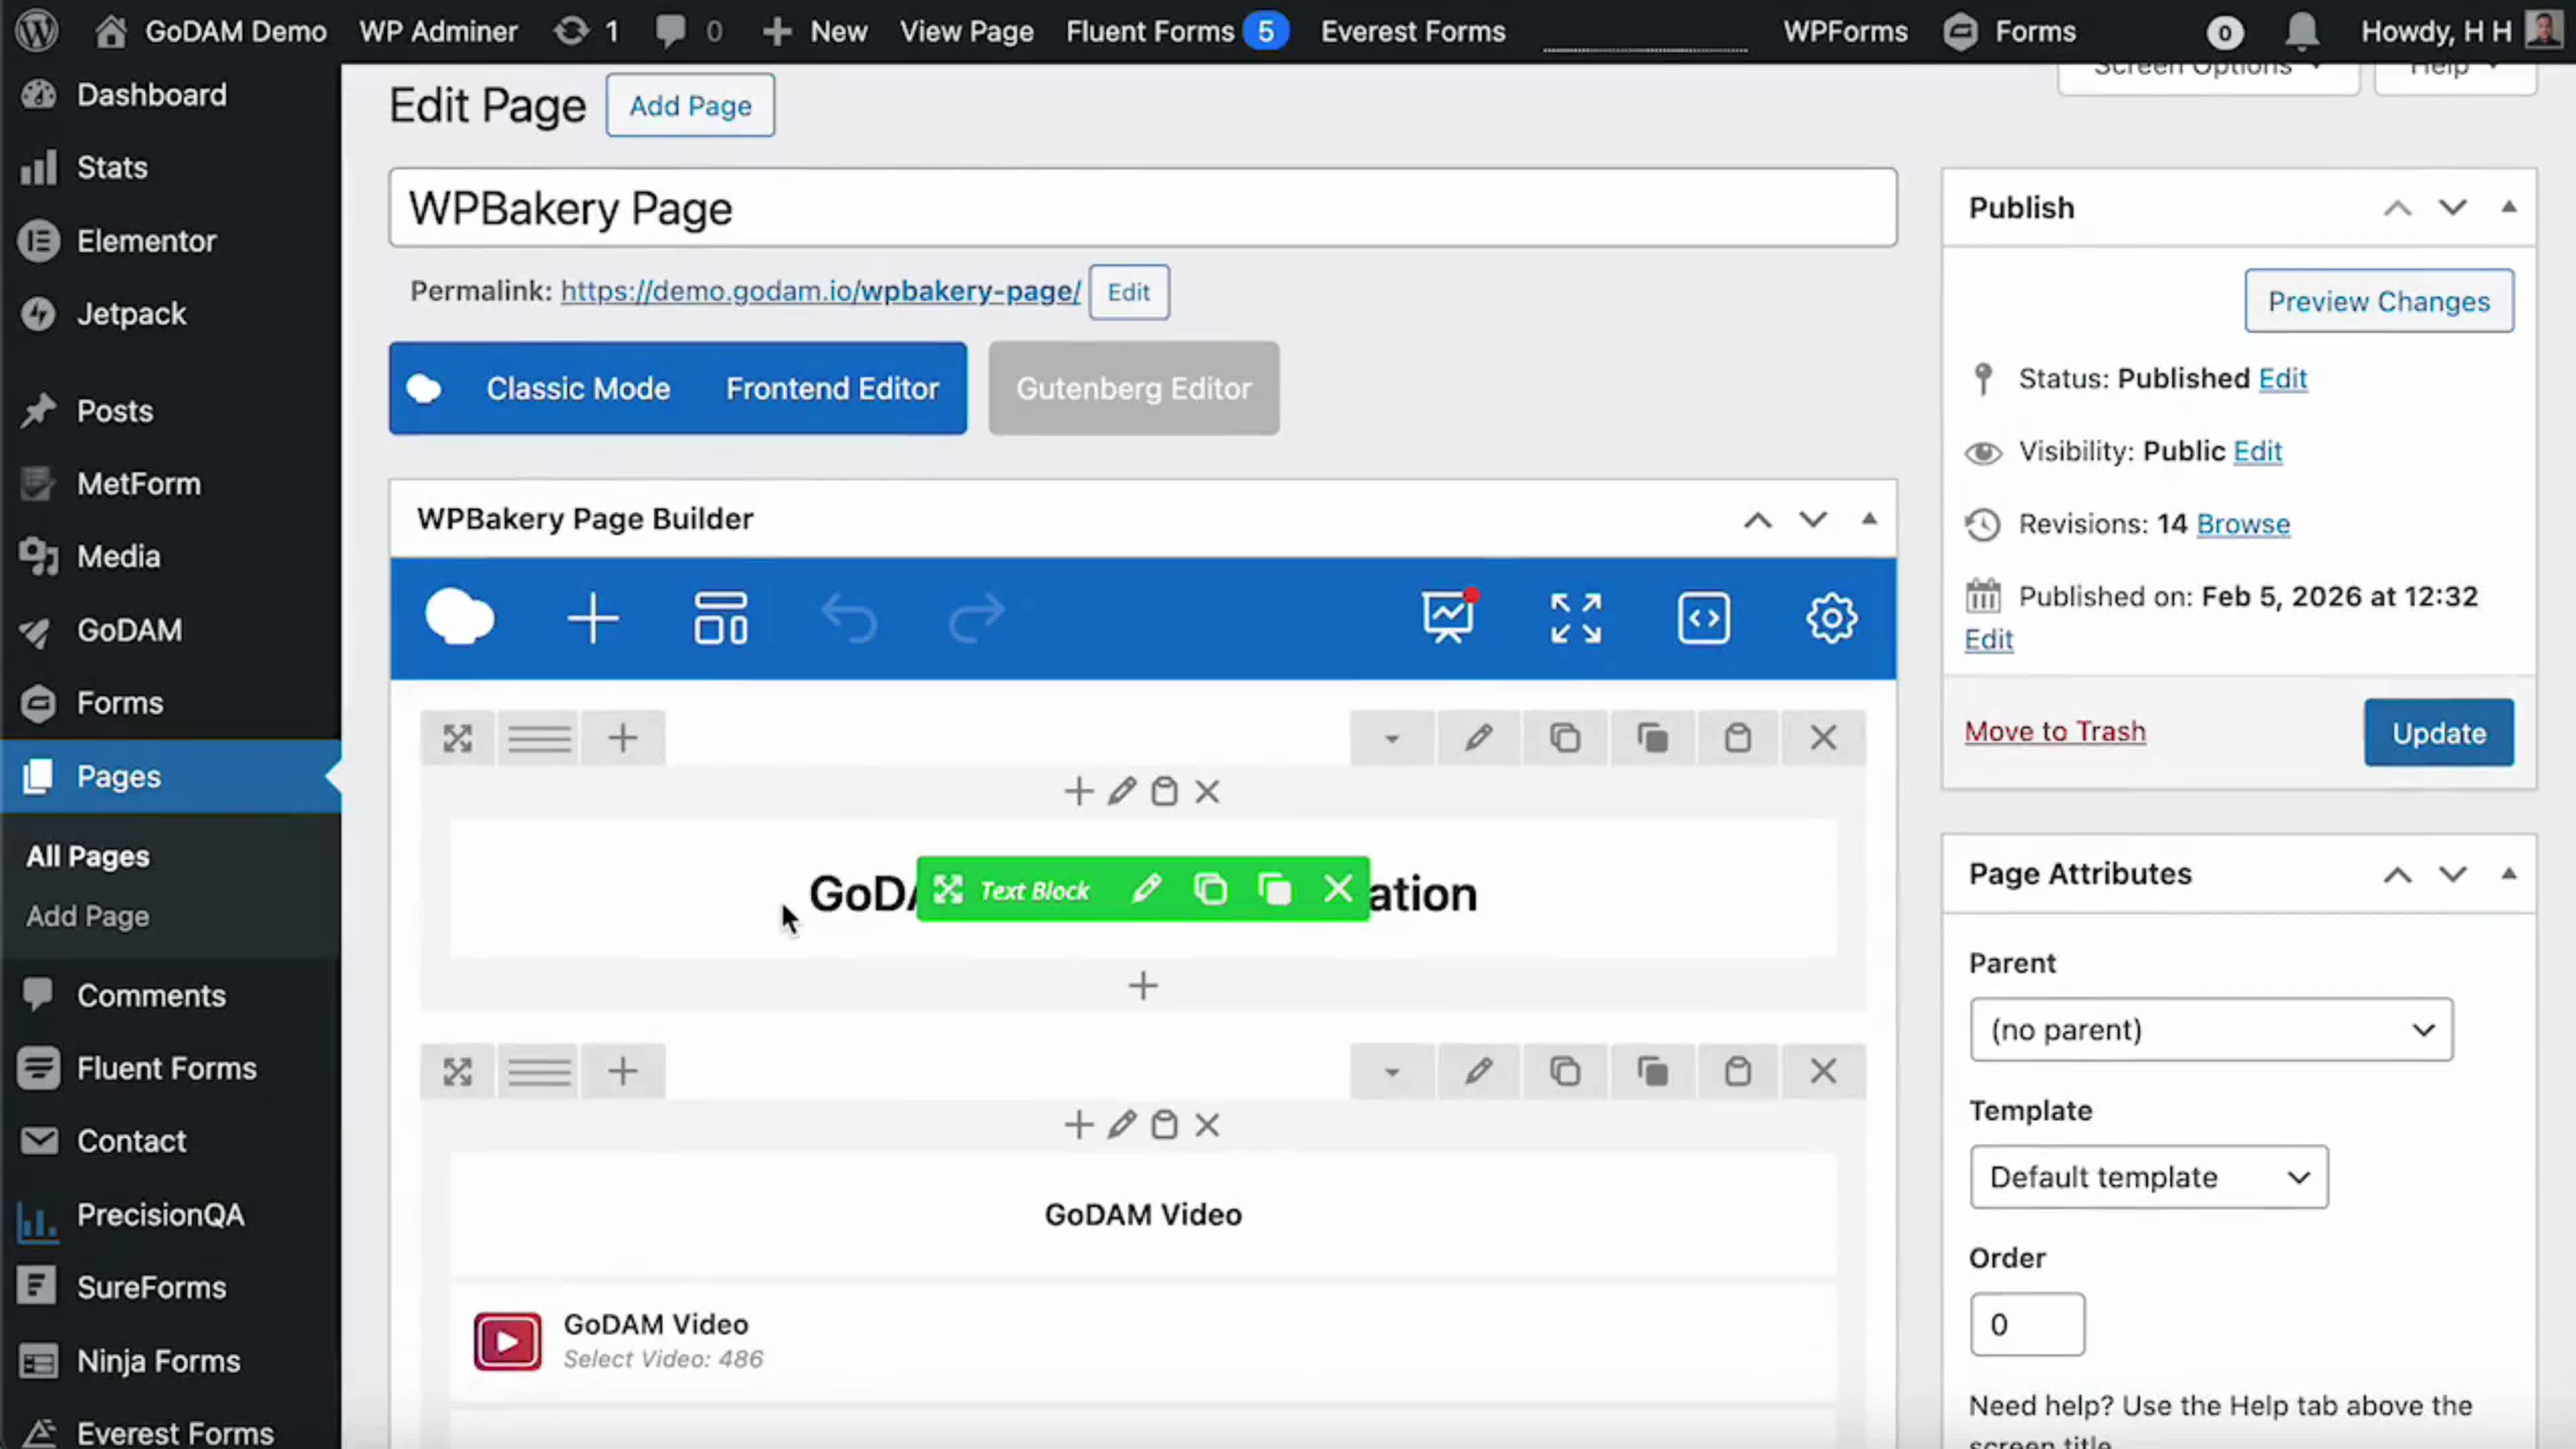Open the Template dropdown

2148,1177
